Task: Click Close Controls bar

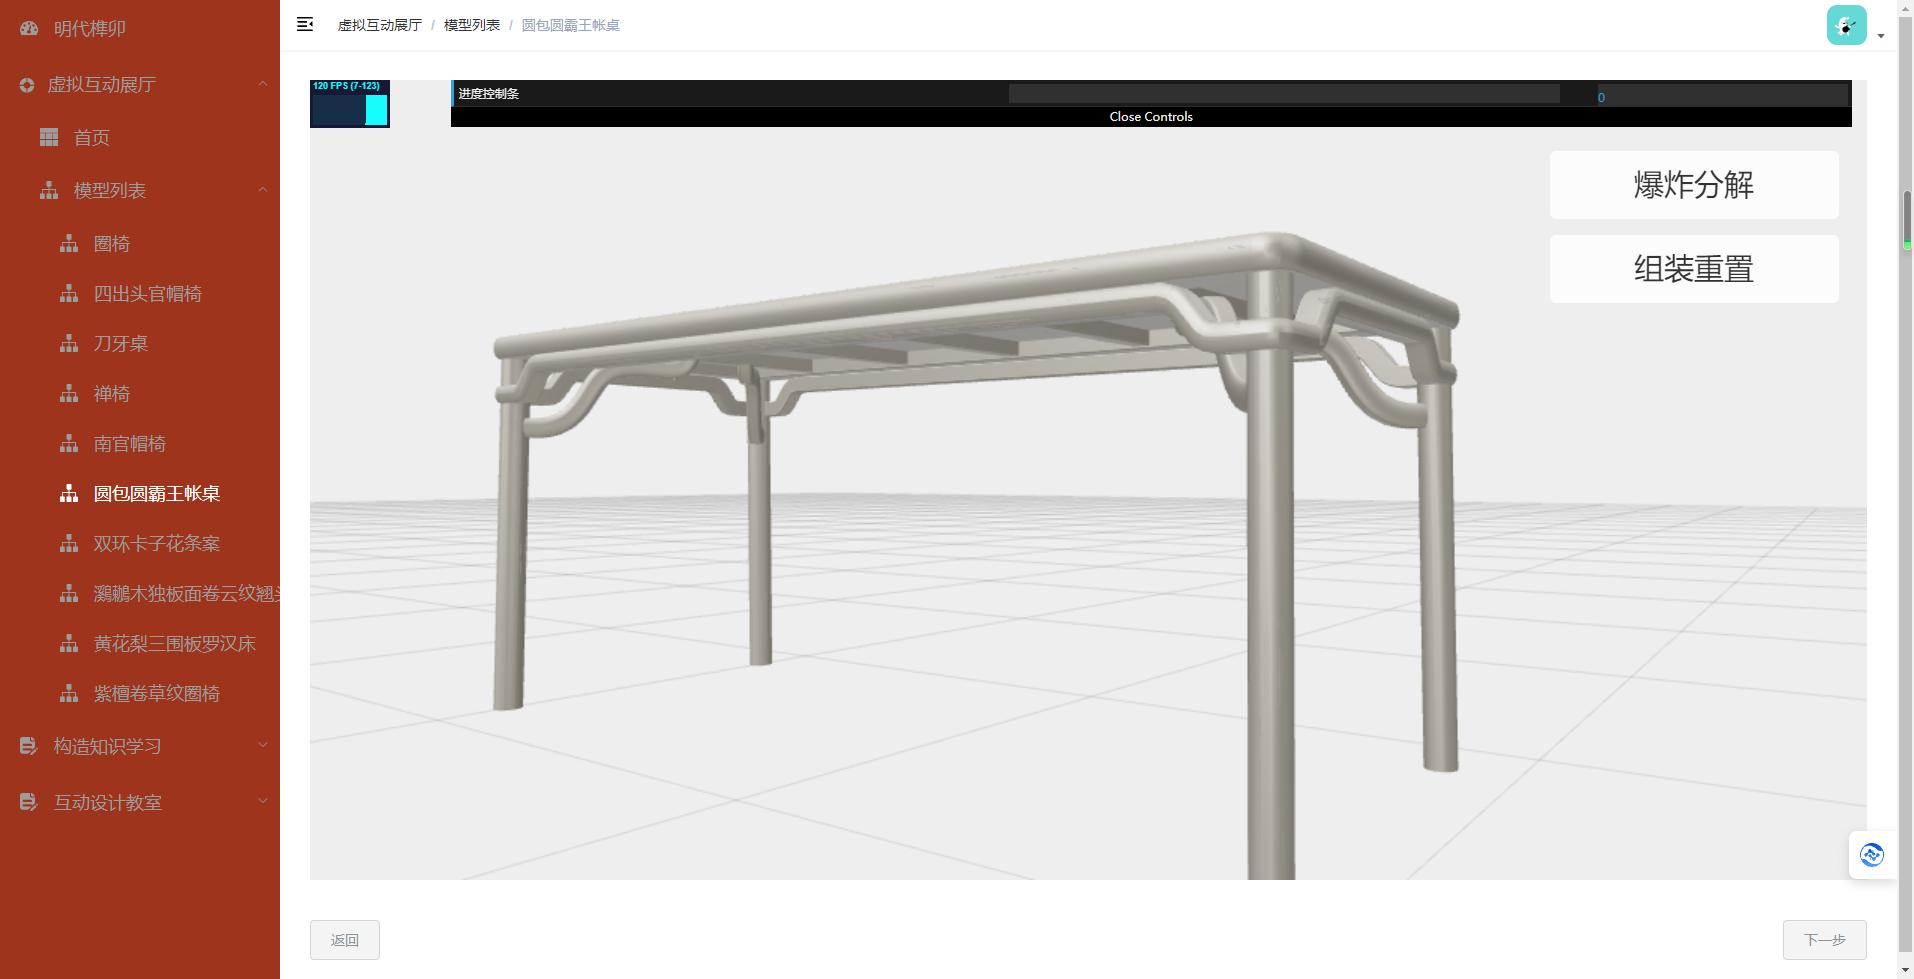Action: 1150,117
